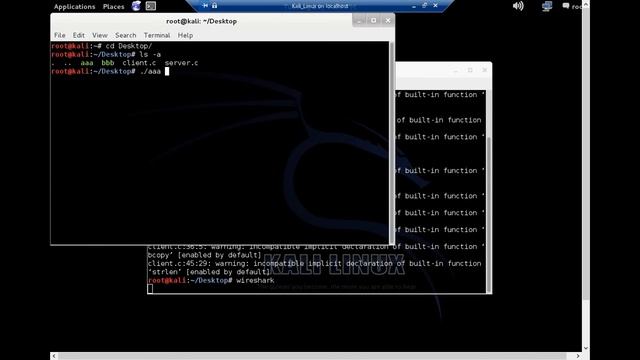This screenshot has width=640, height=360.
Task: Click 'aaa' in the ls output
Action: click(x=87, y=63)
